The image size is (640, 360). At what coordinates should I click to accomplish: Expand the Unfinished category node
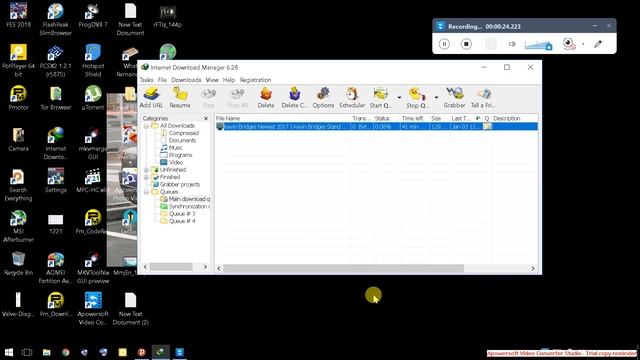[146, 170]
